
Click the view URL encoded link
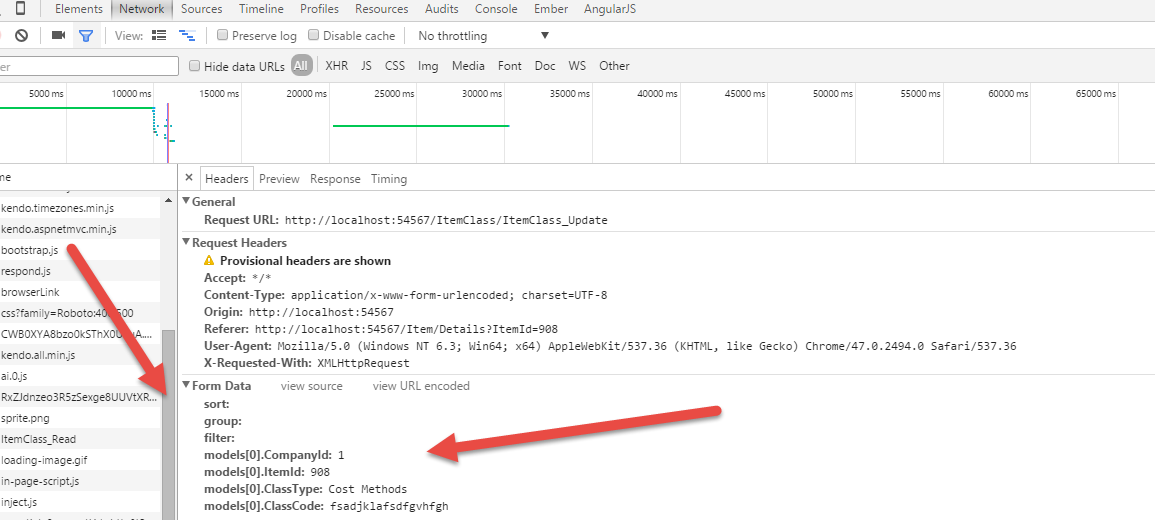point(421,386)
